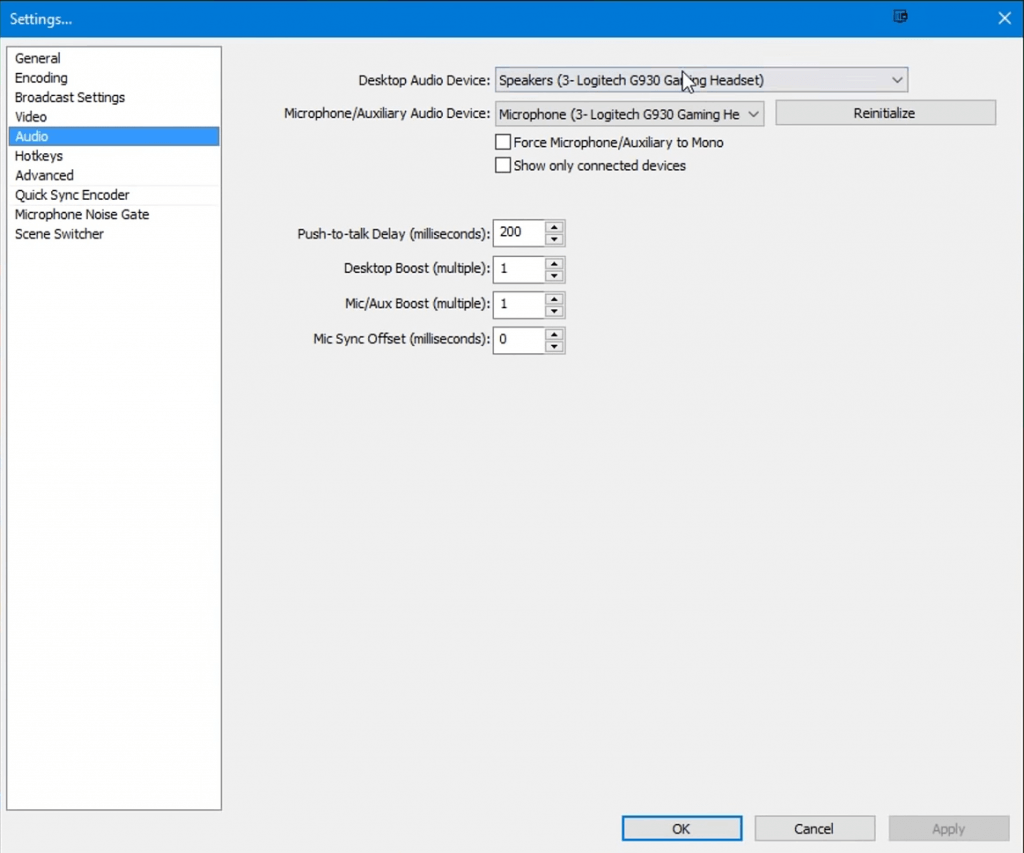Screen dimensions: 1024x853
Task: Decrease the Desktop Boost multiple
Action: point(554,276)
